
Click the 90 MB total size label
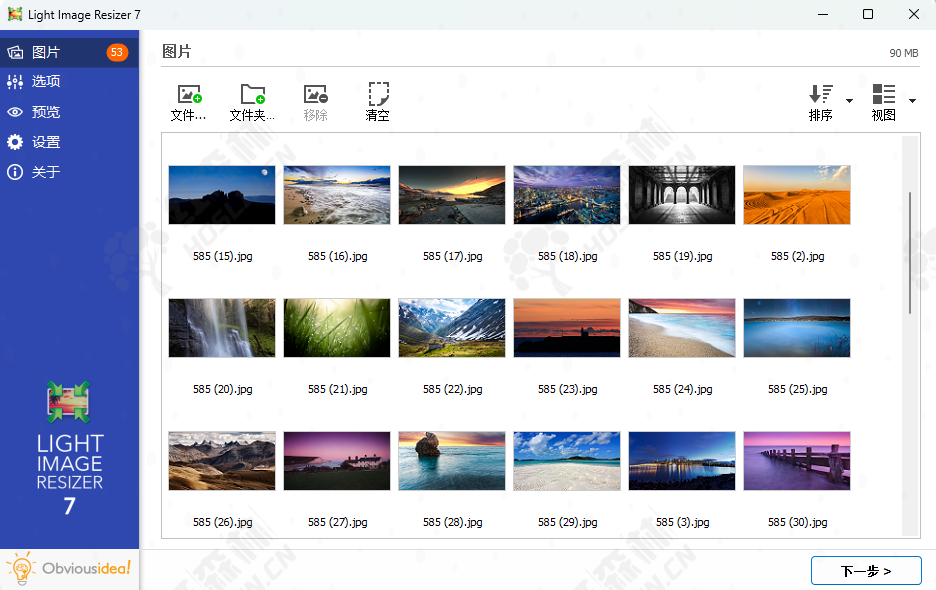[904, 53]
